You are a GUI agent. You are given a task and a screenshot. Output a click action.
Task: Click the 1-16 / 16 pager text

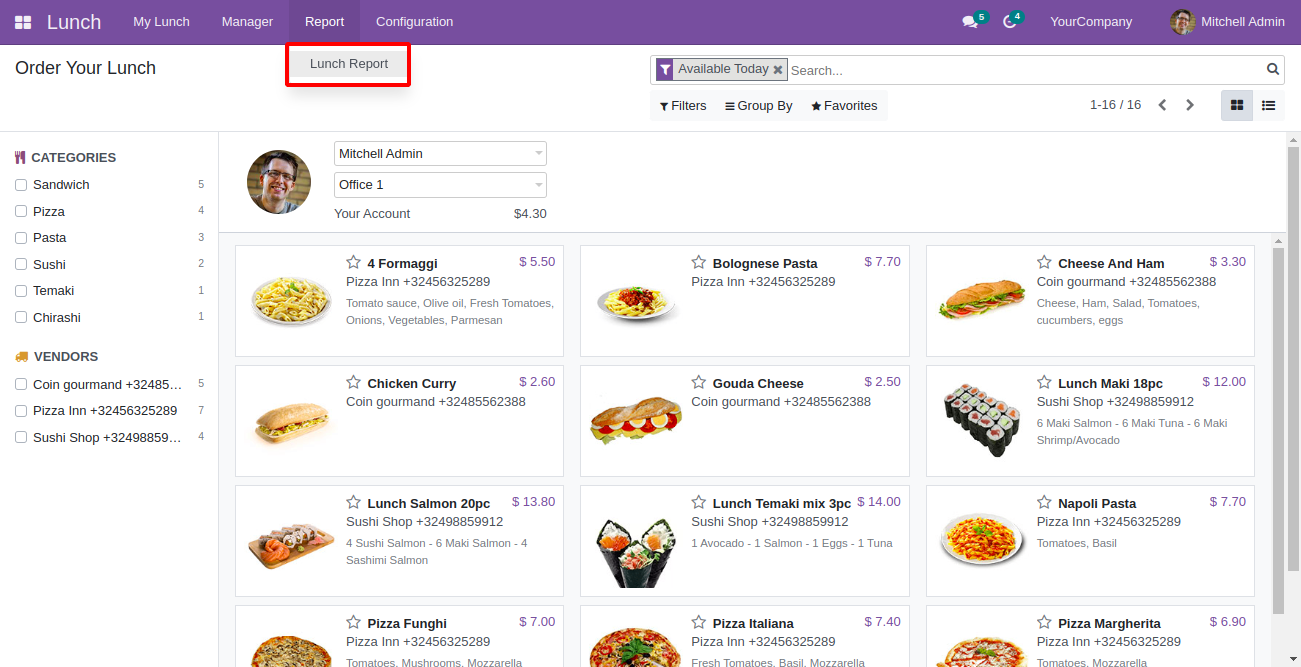[x=1115, y=105]
